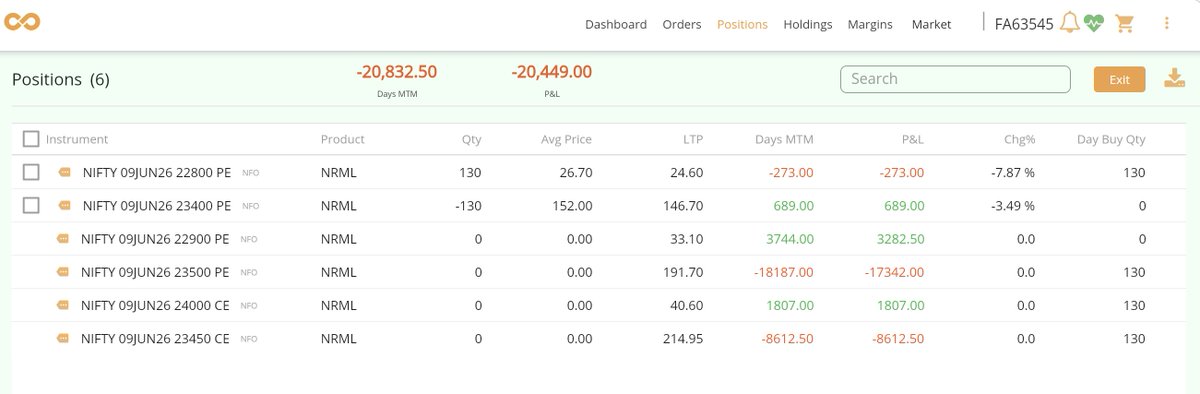
Task: Select NIFTY 09JUN26 24000 CE instrument name
Action: [155, 306]
